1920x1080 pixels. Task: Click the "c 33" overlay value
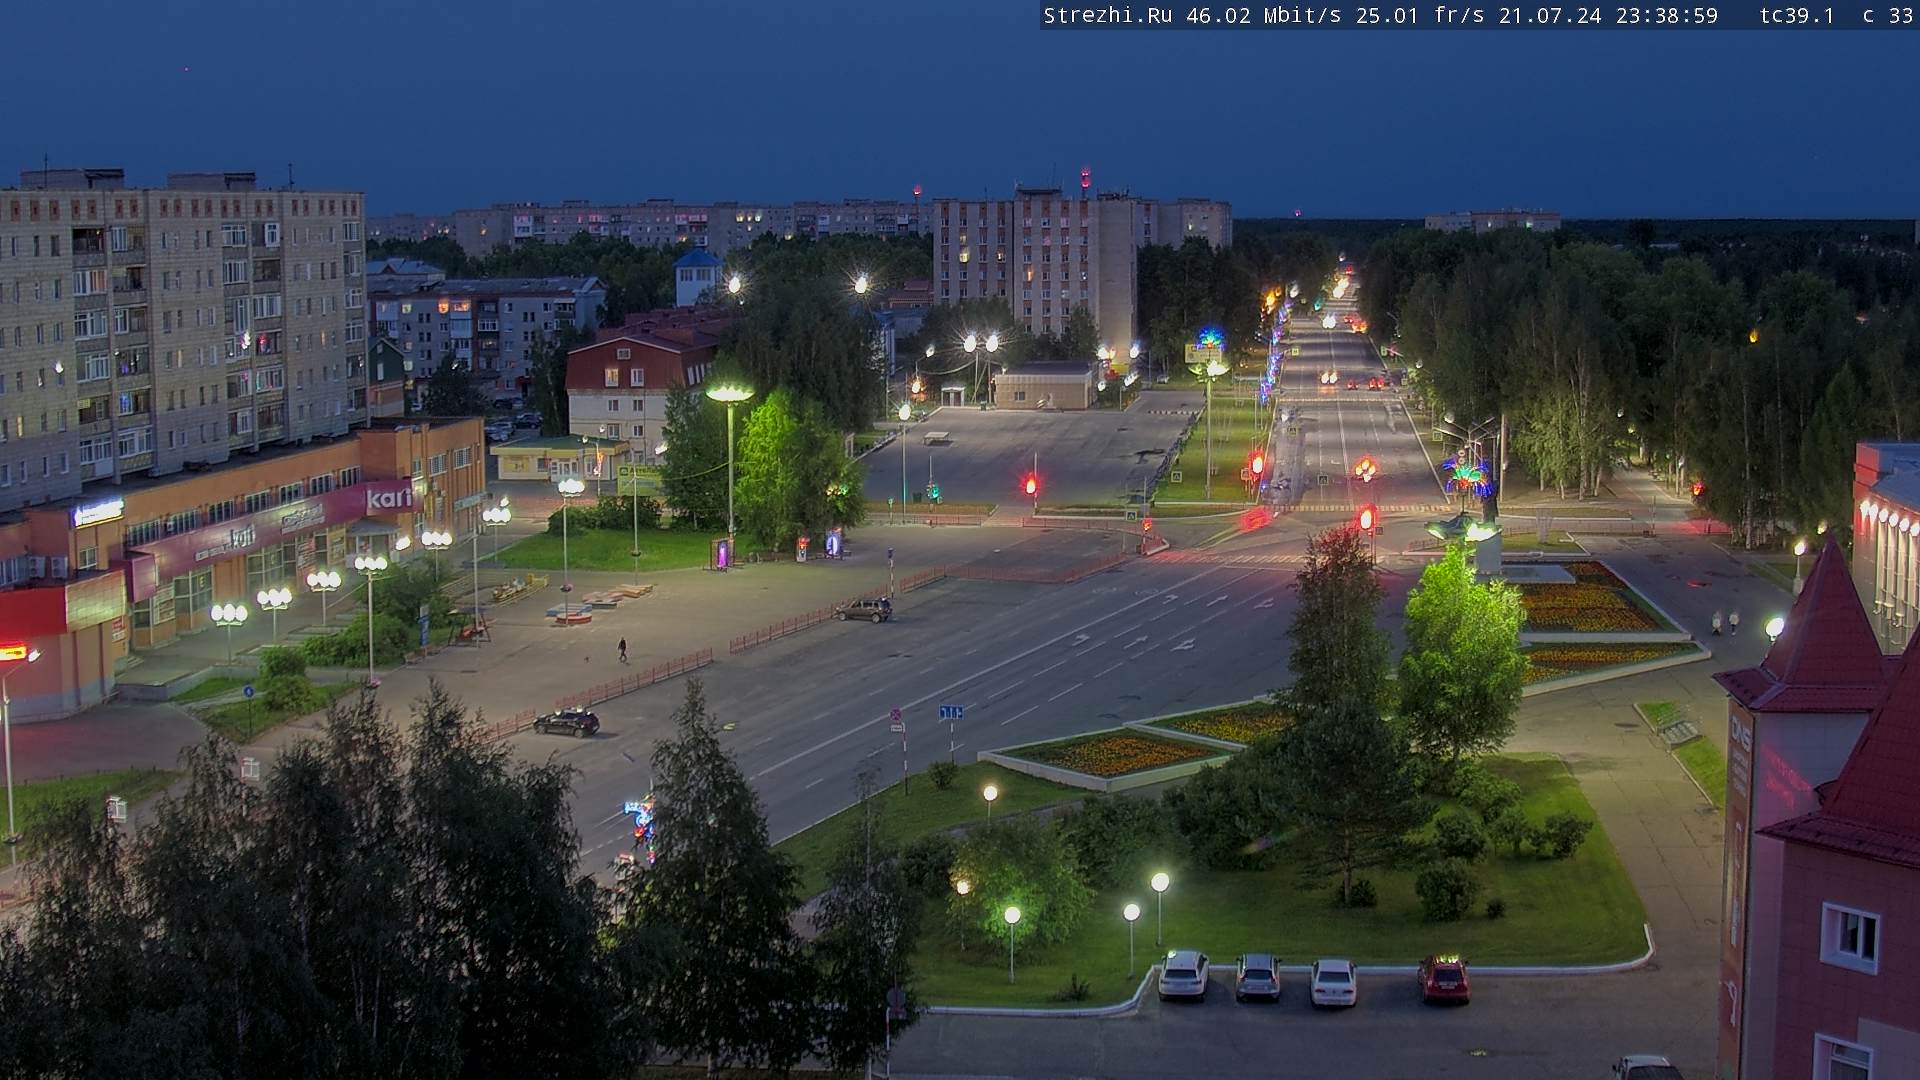point(1888,16)
